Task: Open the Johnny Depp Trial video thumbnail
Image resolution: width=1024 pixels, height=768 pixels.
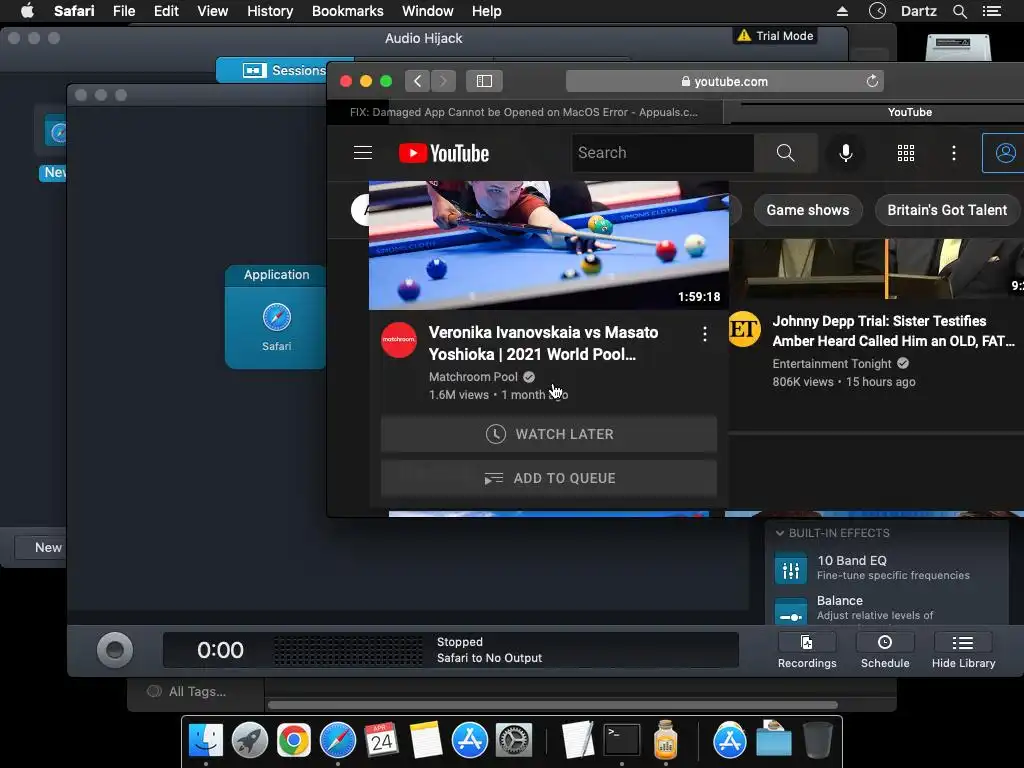Action: tap(876, 269)
